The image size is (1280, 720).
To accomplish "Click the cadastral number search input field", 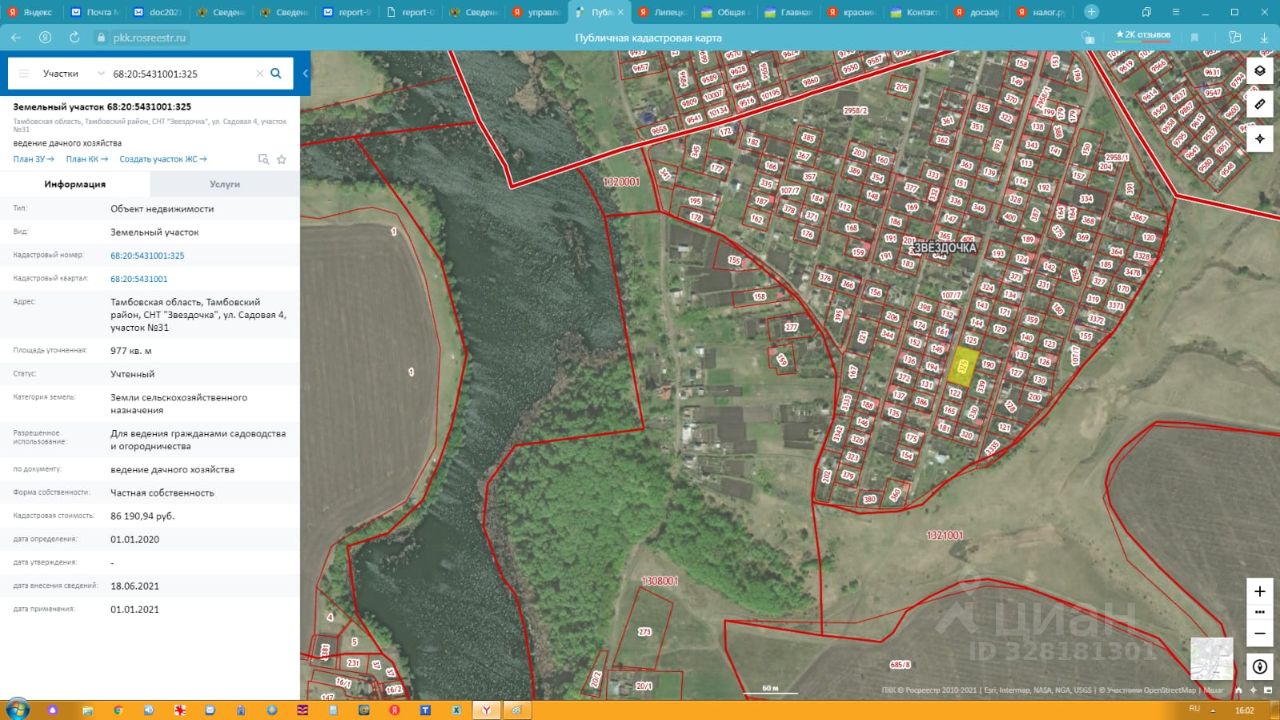I will [181, 73].
